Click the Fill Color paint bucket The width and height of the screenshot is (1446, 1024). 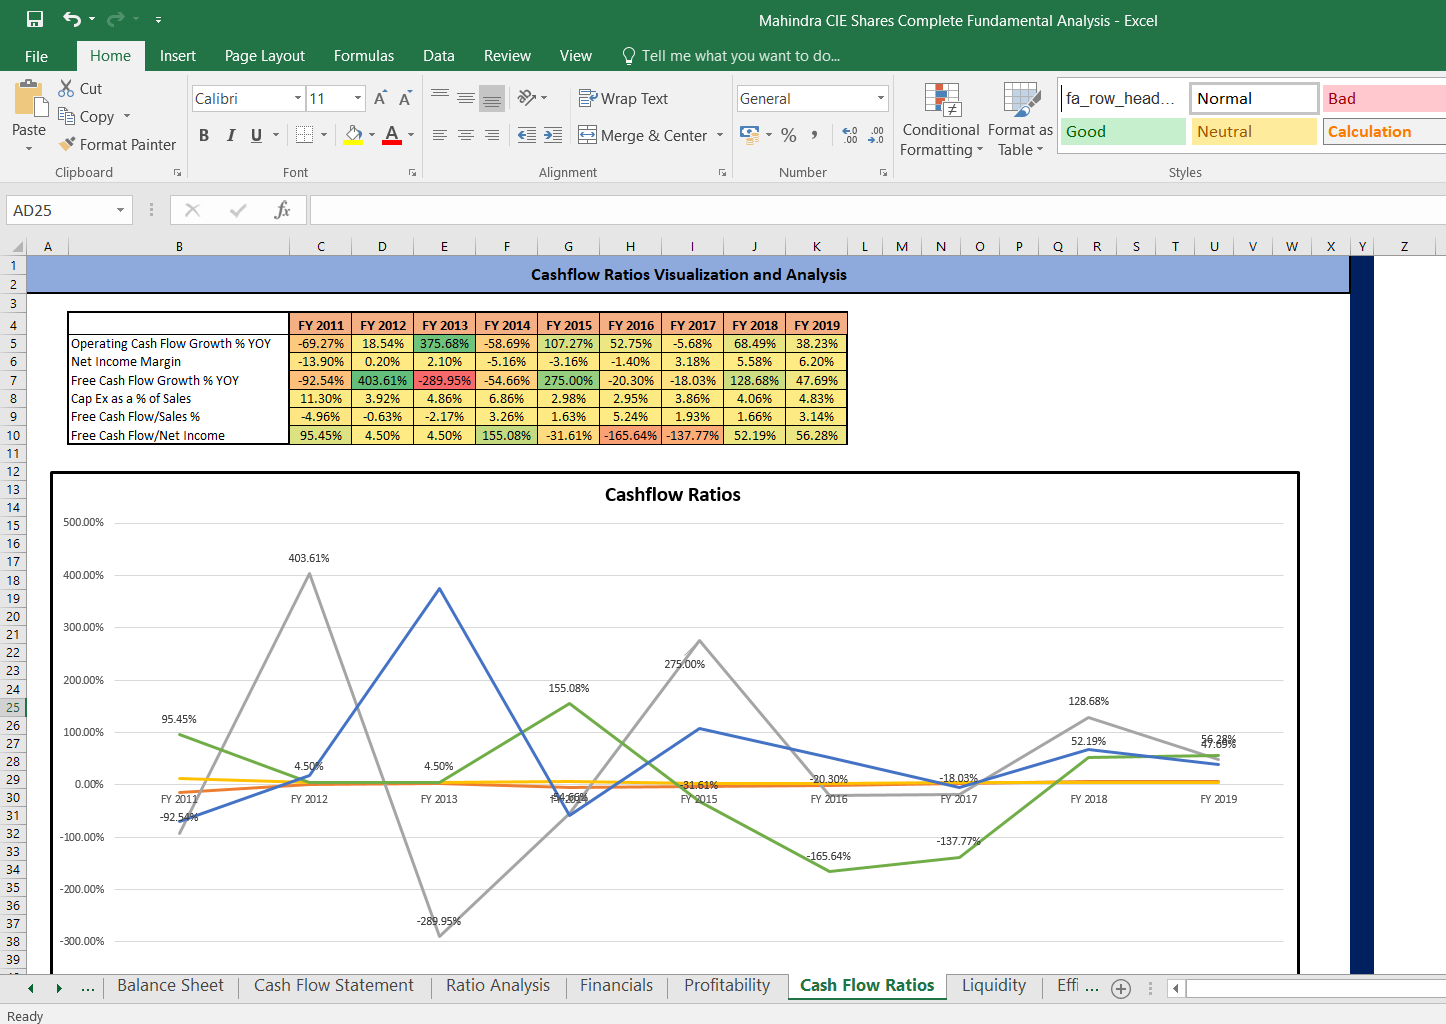[353, 135]
